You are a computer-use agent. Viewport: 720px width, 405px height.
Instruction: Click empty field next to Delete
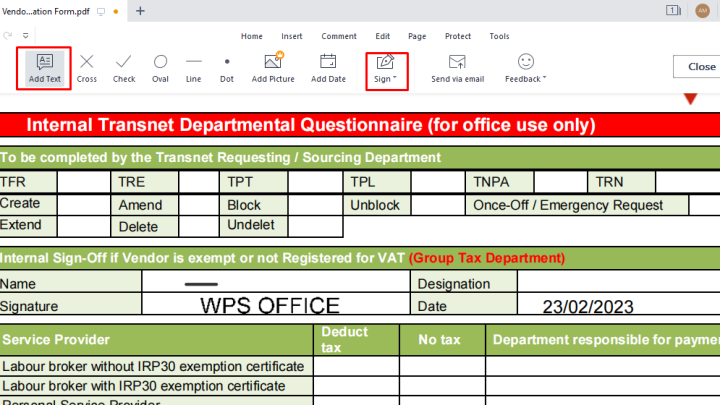pyautogui.click(x=198, y=226)
